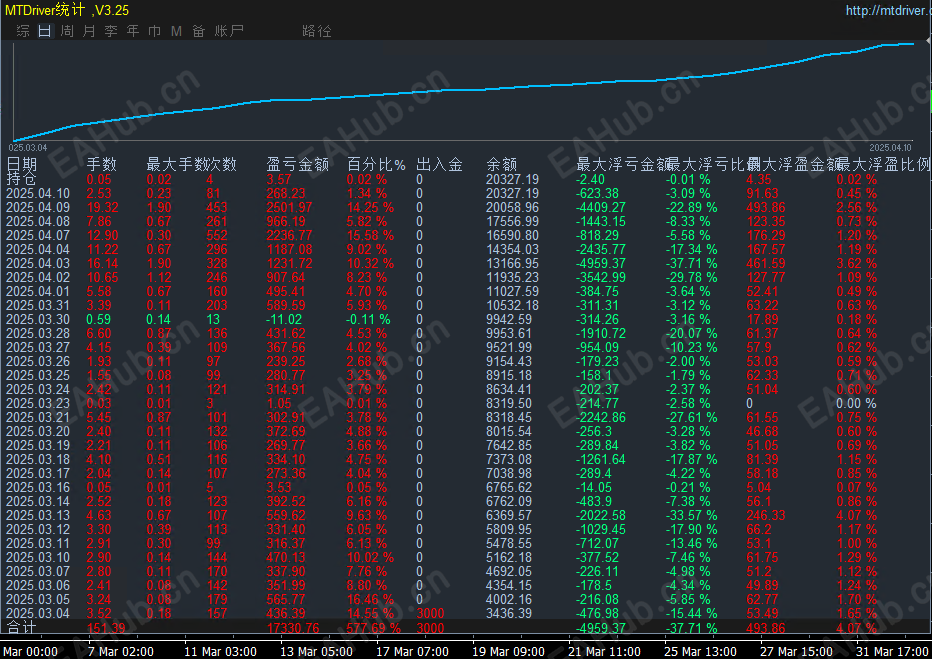Select the 持仓 row label

click(21, 179)
